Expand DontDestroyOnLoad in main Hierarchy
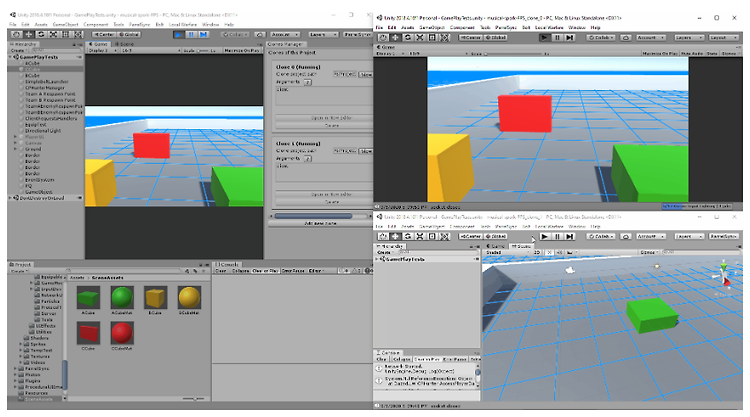Viewport: 750px width, 417px height. pyautogui.click(x=11, y=198)
